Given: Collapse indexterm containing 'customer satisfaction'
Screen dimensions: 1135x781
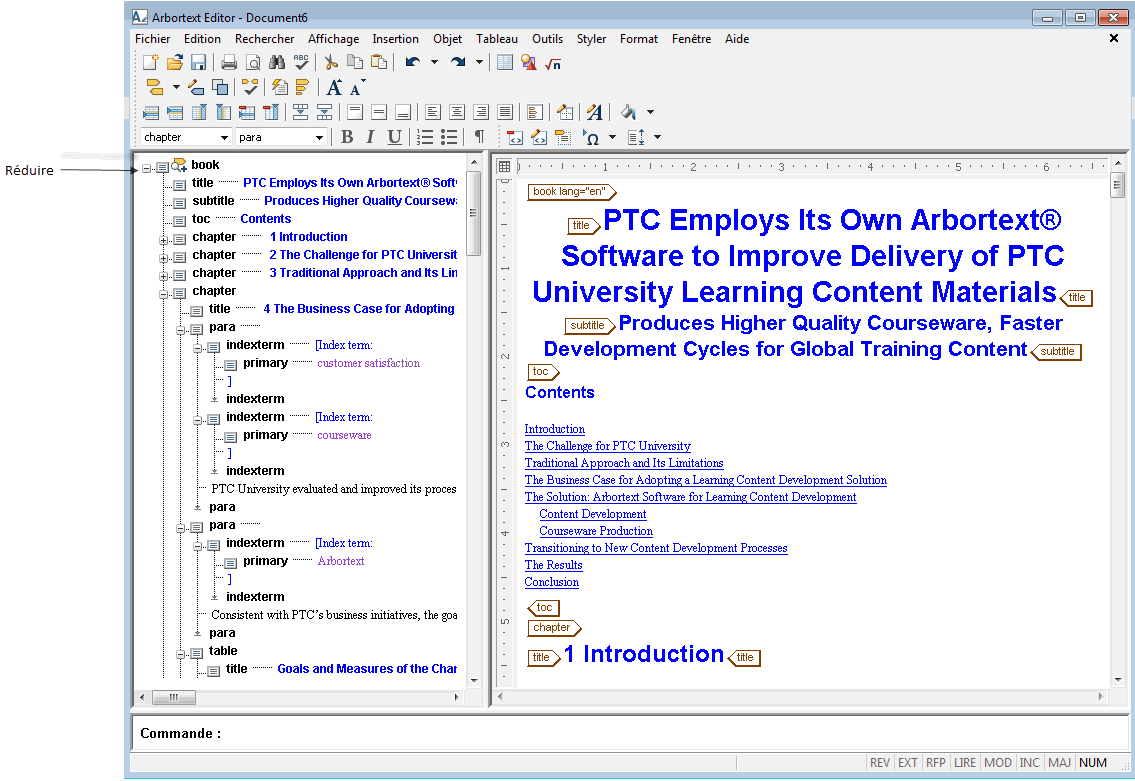Looking at the screenshot, I should tap(198, 348).
